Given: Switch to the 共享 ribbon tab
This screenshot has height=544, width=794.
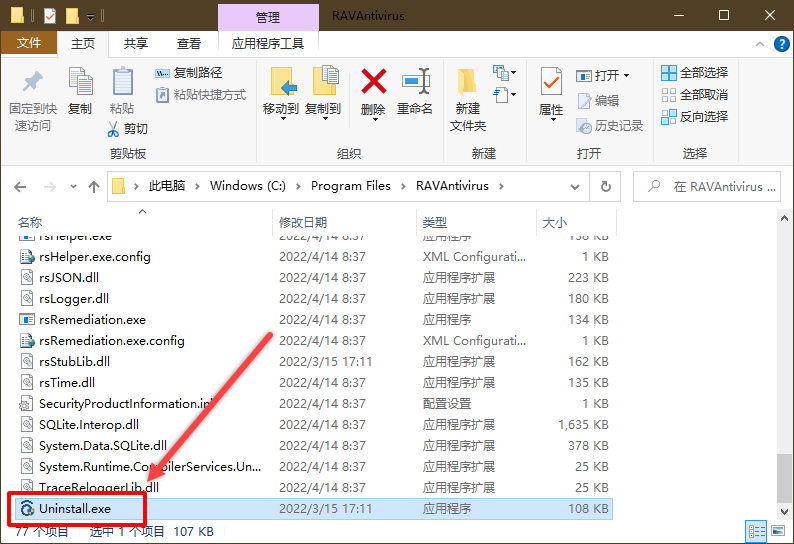Looking at the screenshot, I should tap(136, 44).
